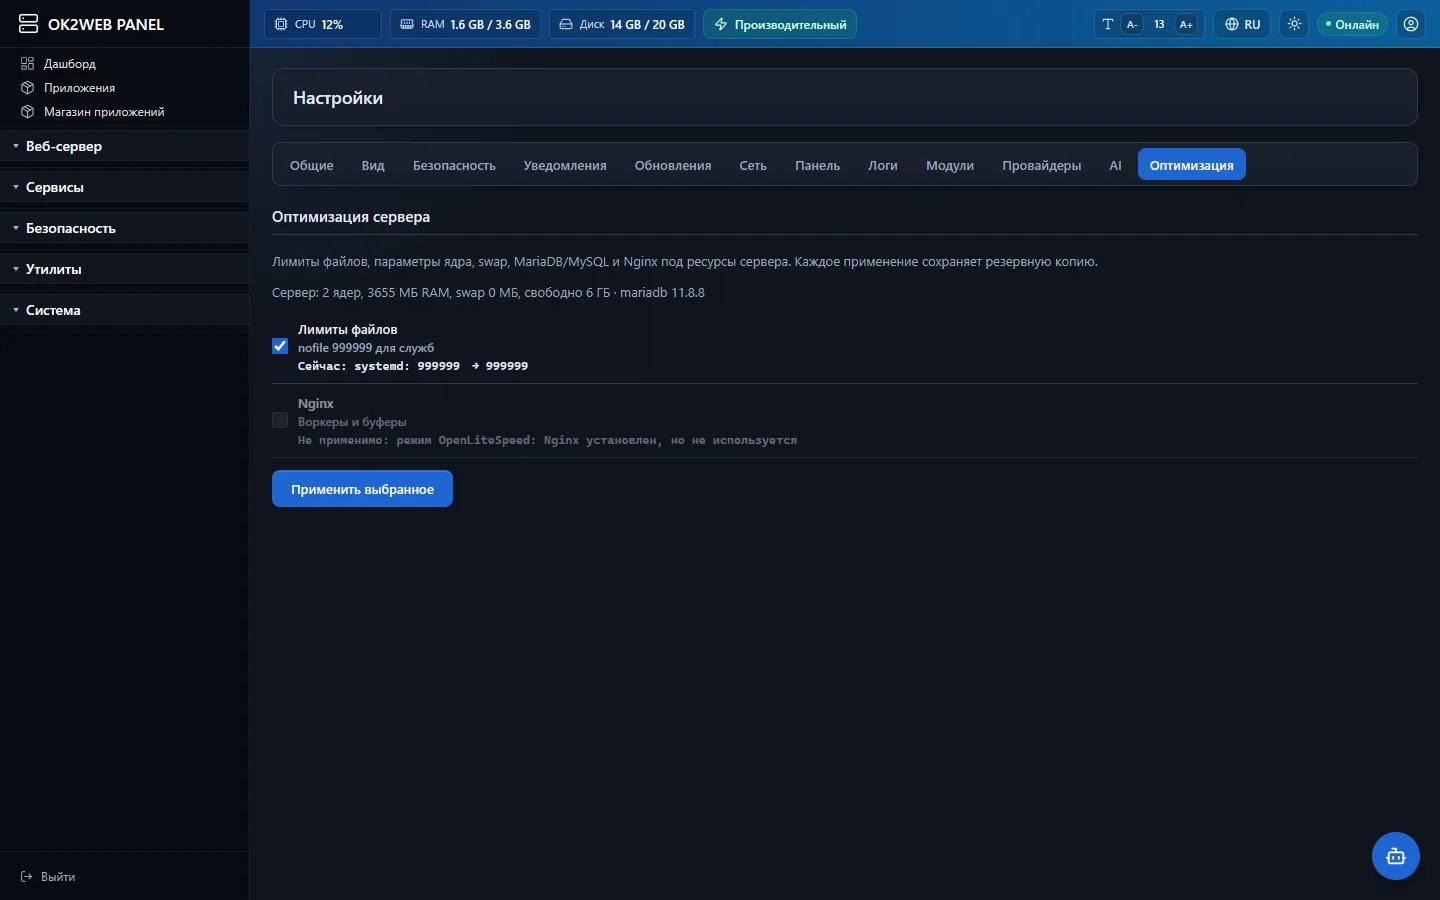Viewport: 1440px width, 900px height.
Task: Click the Производительный mode button
Action: pyautogui.click(x=780, y=24)
